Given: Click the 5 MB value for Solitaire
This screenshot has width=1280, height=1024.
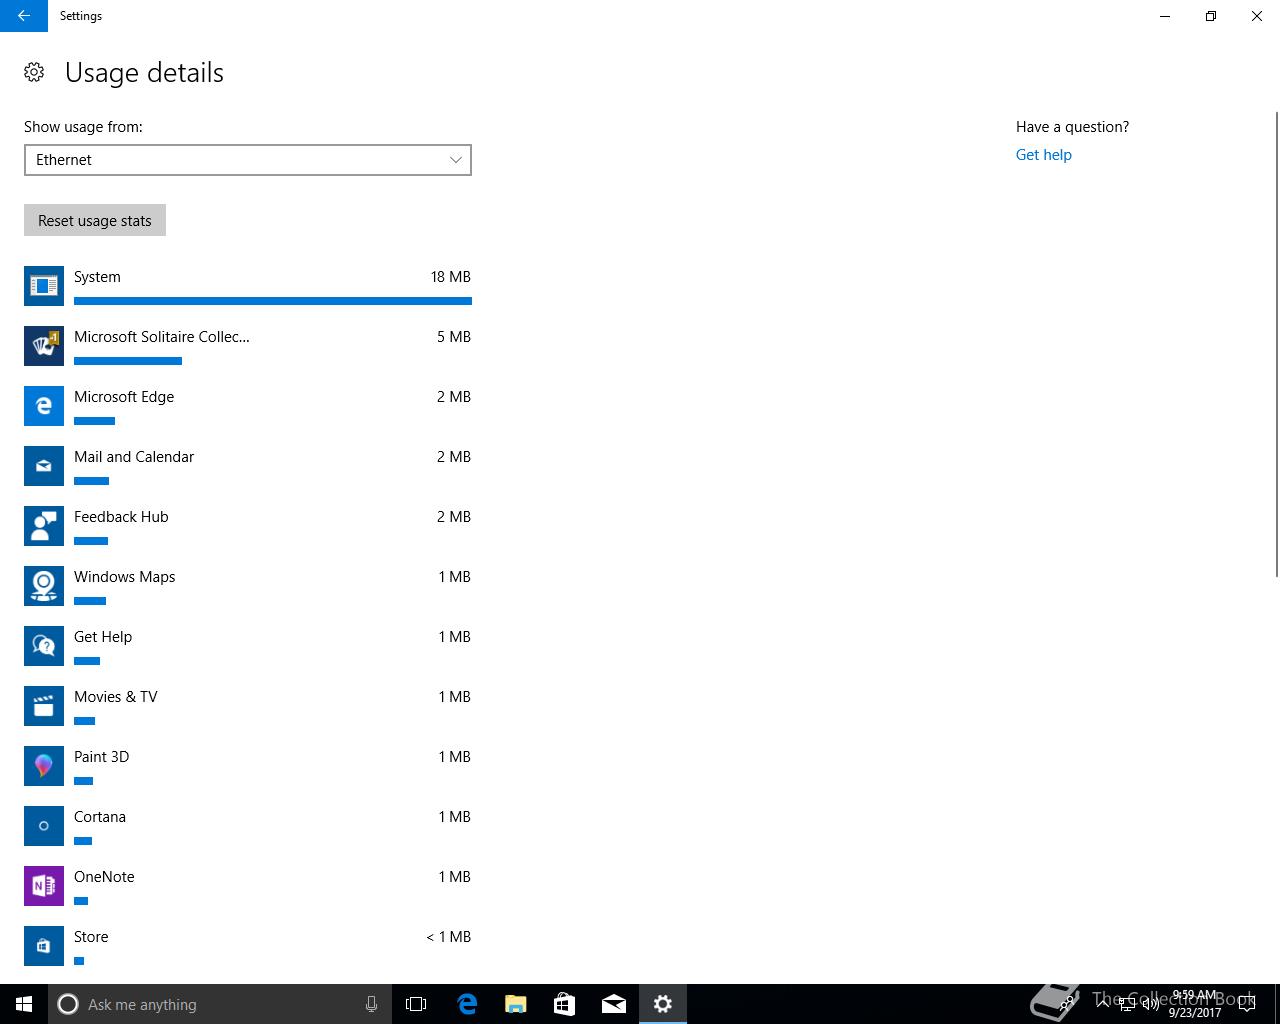Looking at the screenshot, I should tap(454, 337).
